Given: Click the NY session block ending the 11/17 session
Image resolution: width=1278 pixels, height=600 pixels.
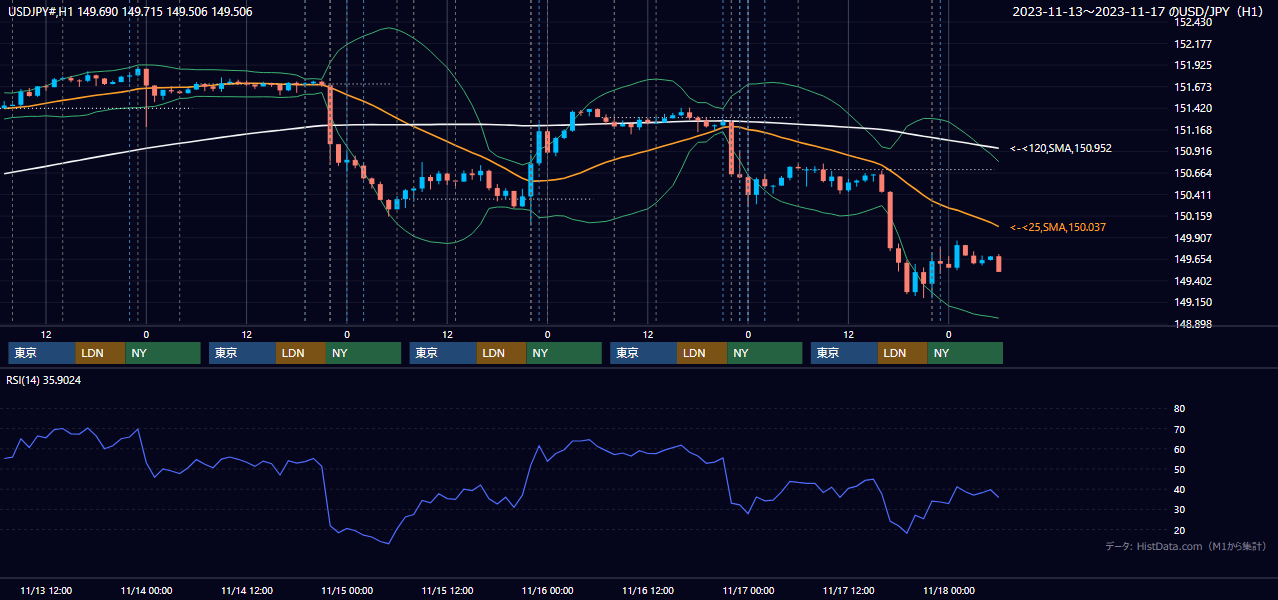Looking at the screenshot, I should 965,353.
